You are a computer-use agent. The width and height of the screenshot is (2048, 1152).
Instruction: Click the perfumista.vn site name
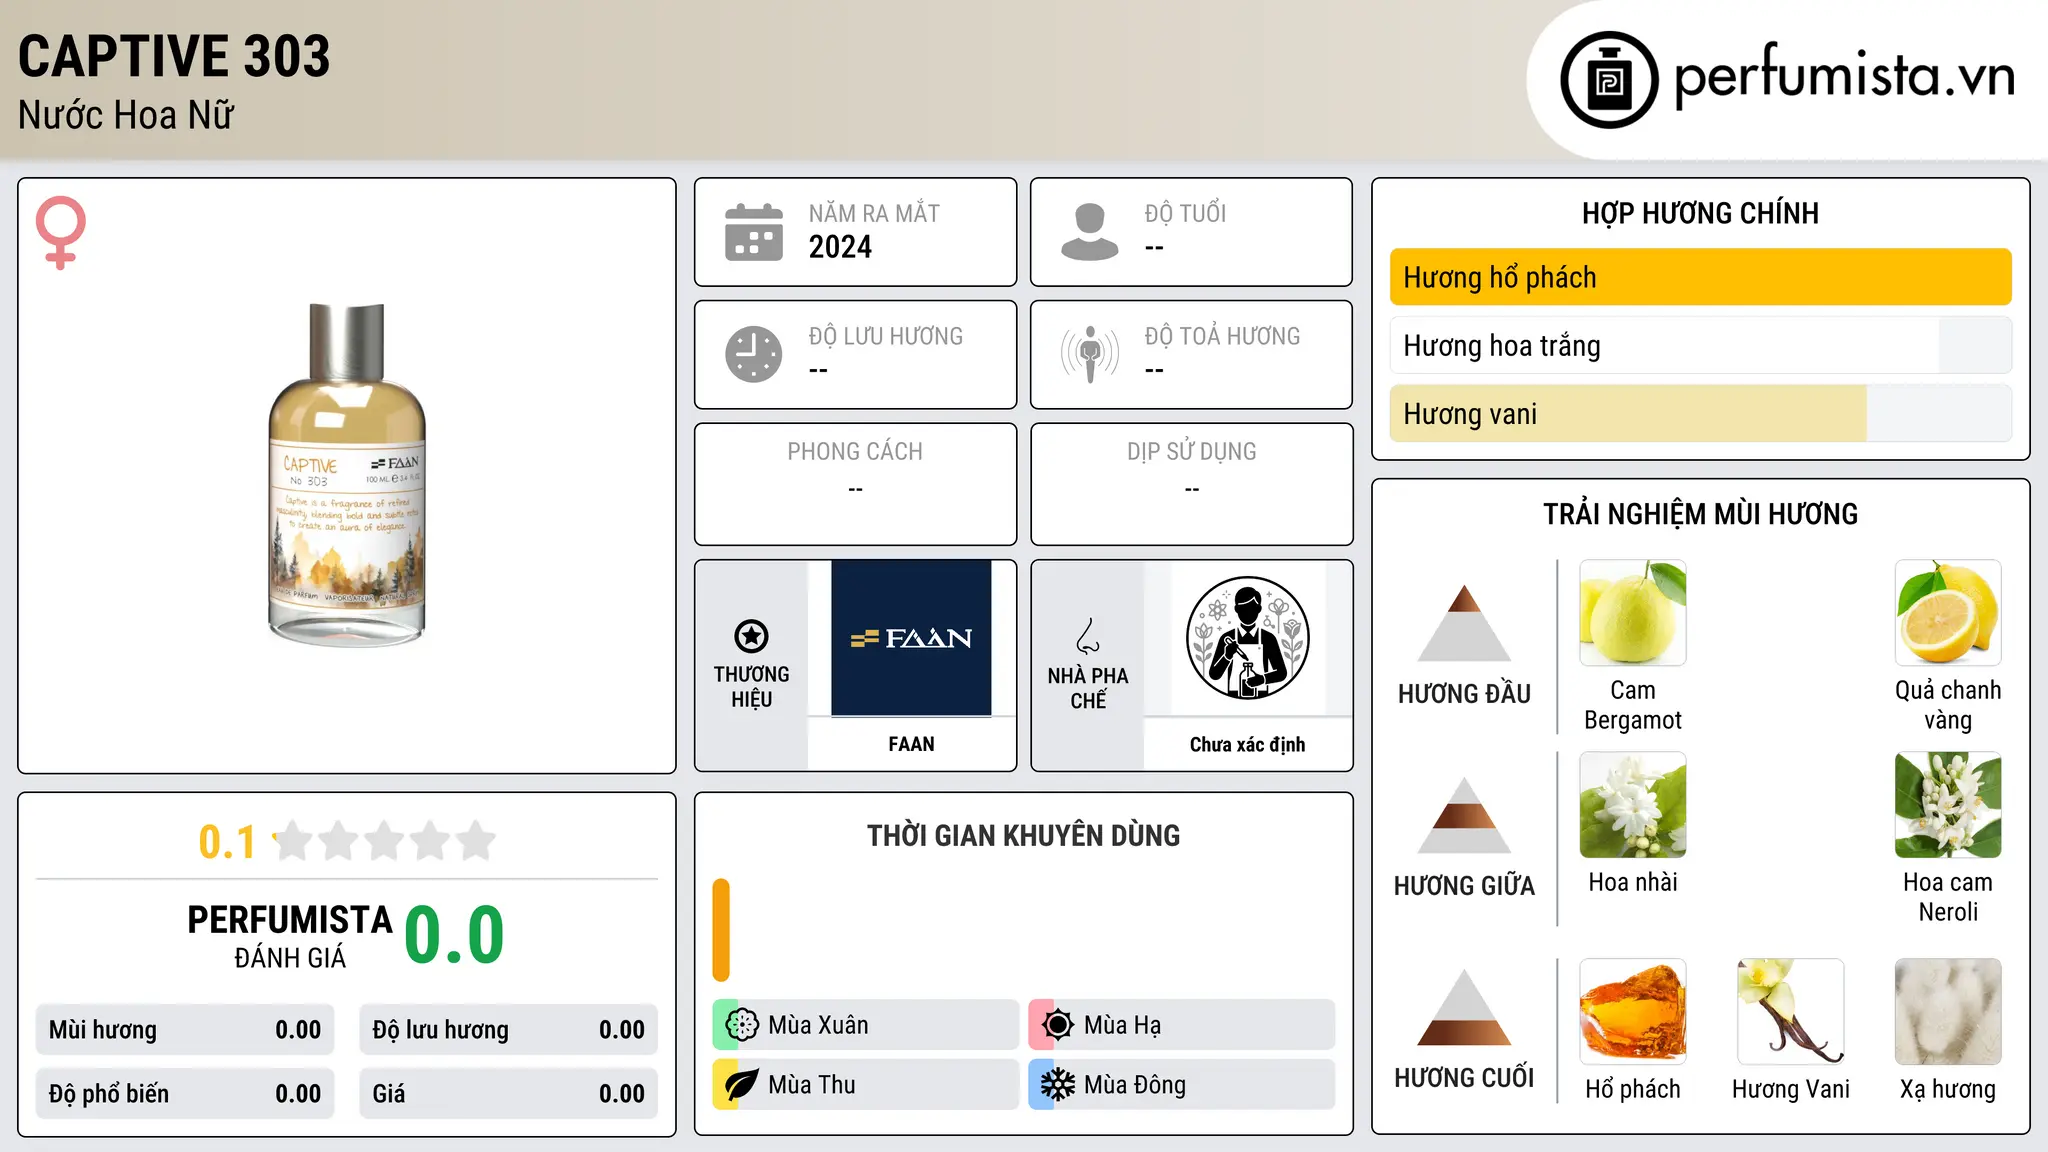coord(1845,75)
